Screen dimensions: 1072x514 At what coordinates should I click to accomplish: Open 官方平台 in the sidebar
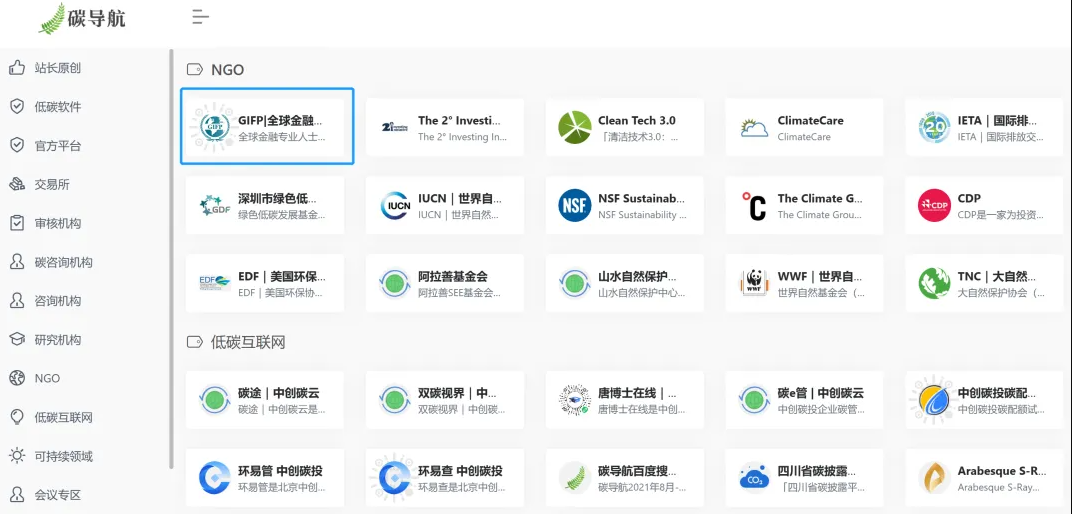(x=58, y=146)
